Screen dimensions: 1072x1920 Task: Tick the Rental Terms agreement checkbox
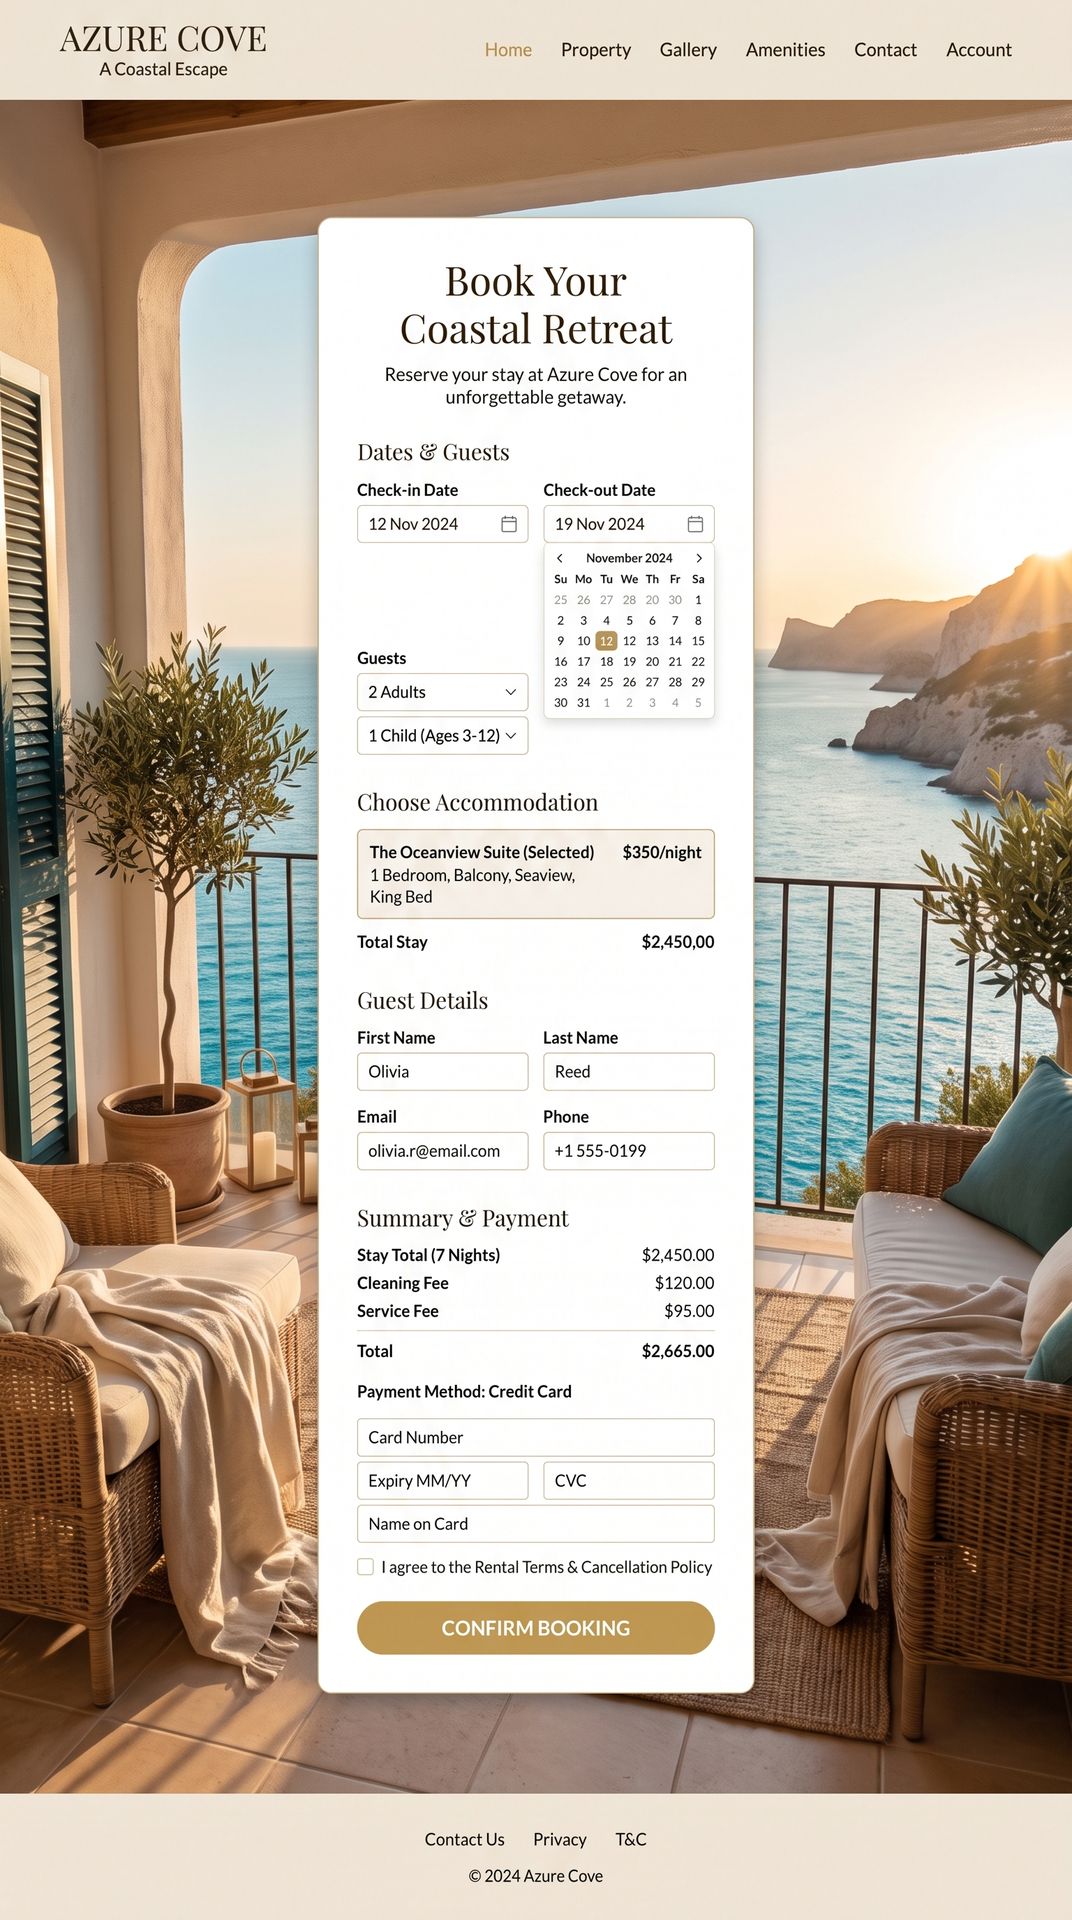tap(366, 1567)
